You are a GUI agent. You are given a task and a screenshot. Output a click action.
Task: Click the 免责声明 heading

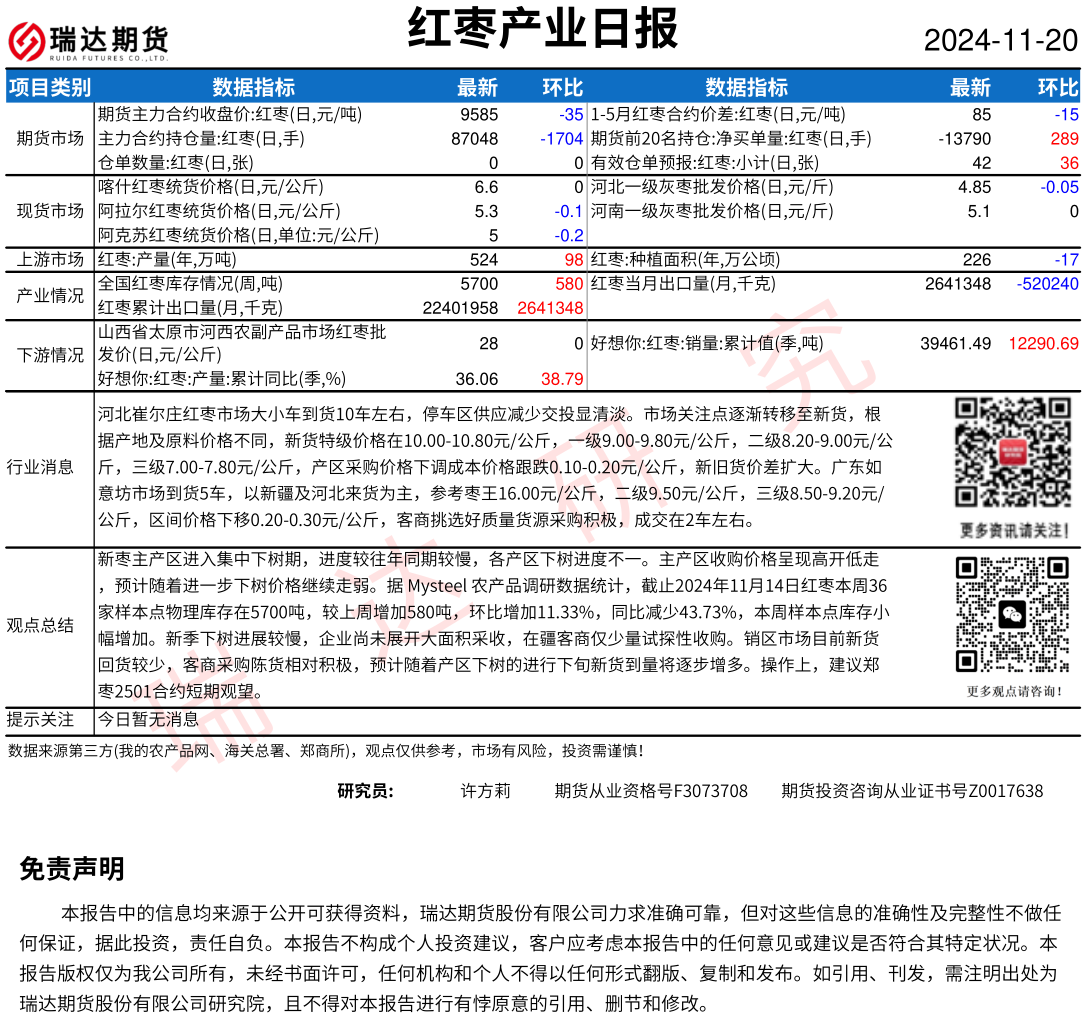click(72, 869)
